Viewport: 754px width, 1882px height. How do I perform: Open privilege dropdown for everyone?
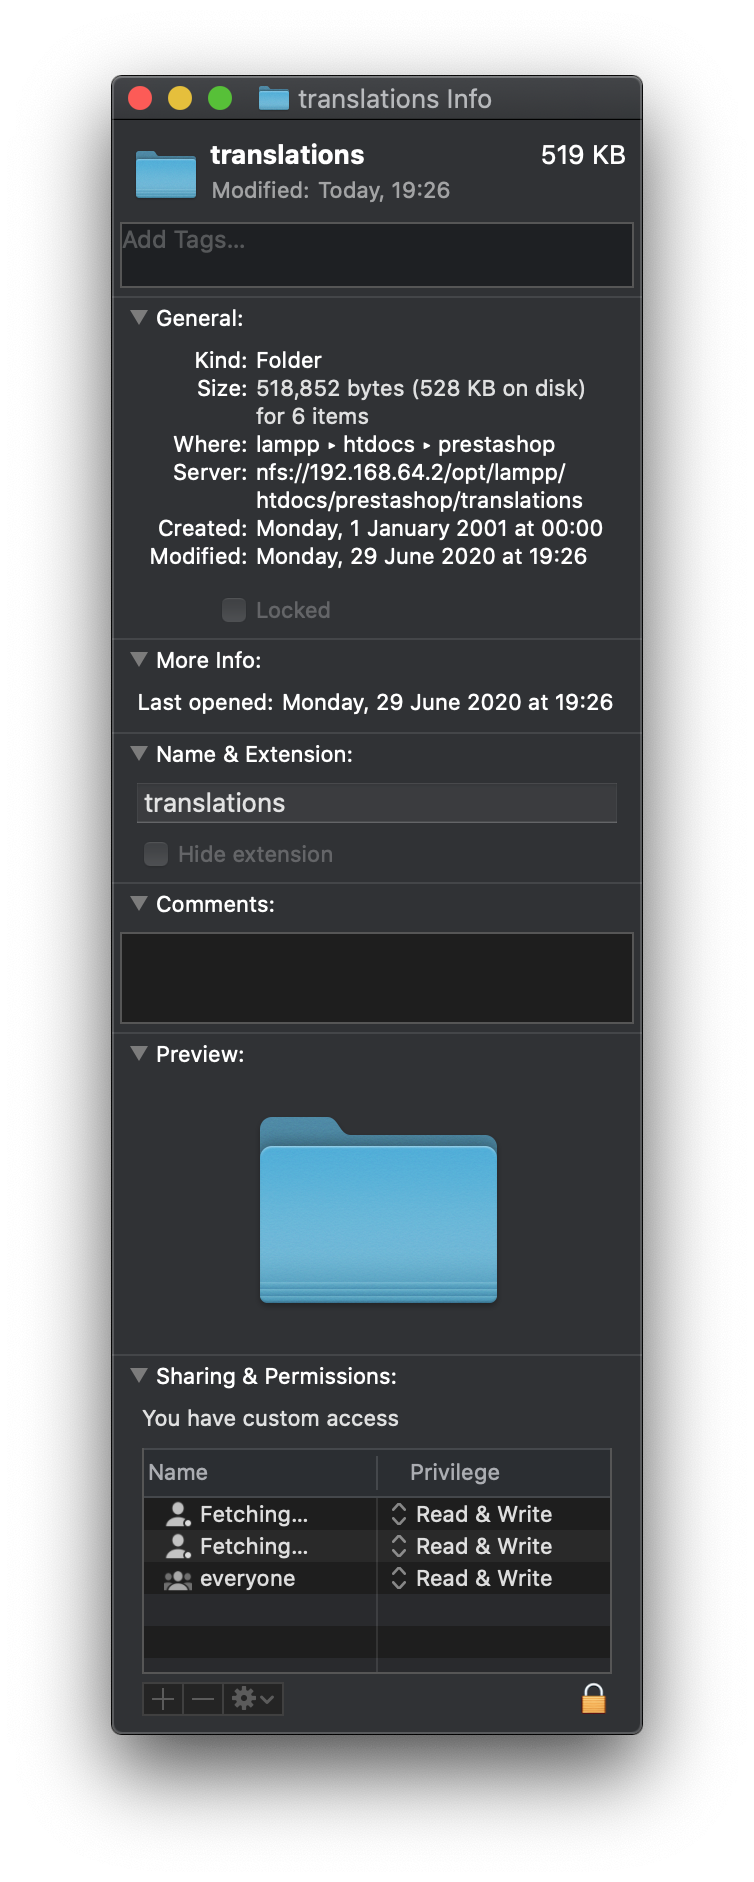point(399,1578)
